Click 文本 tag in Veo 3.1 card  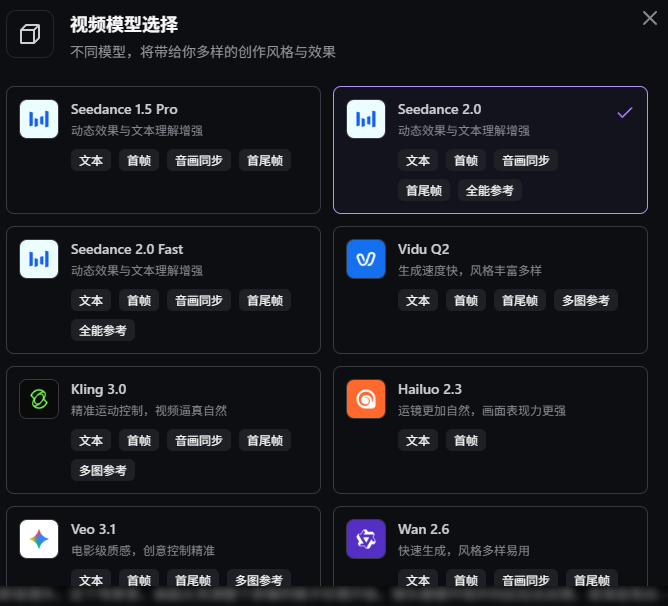pyautogui.click(x=91, y=579)
